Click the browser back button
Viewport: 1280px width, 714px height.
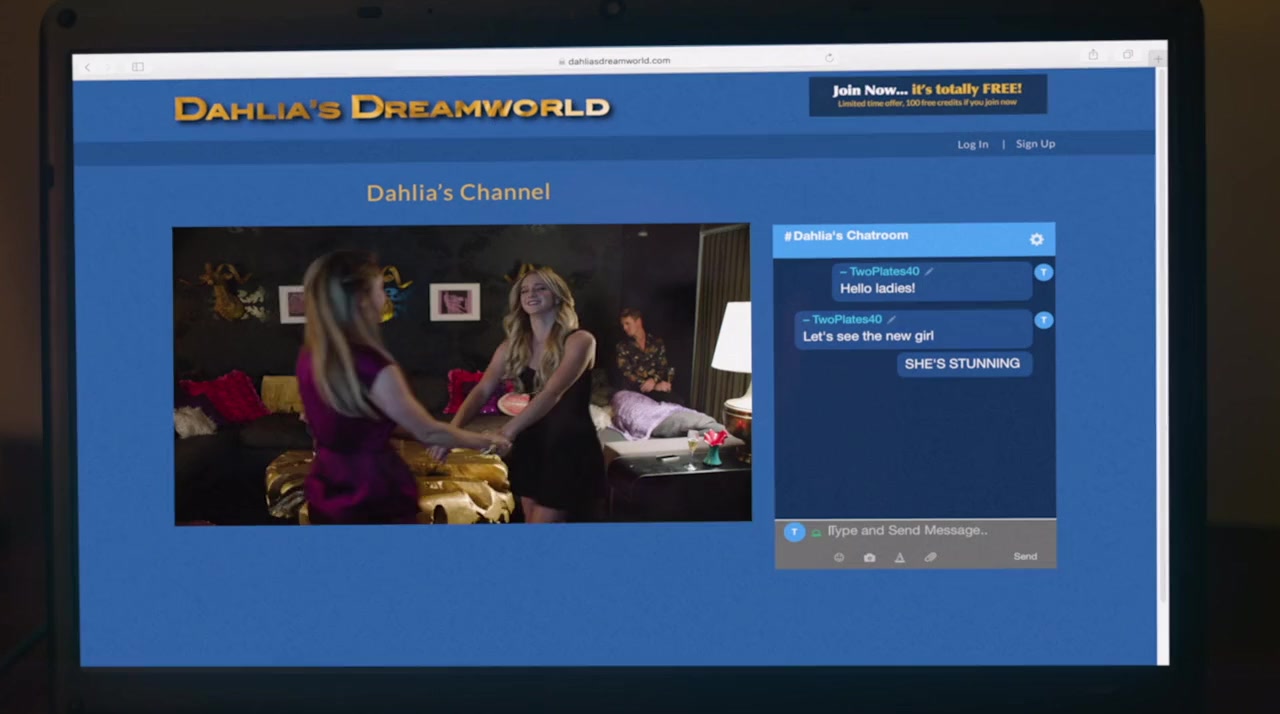(x=88, y=67)
